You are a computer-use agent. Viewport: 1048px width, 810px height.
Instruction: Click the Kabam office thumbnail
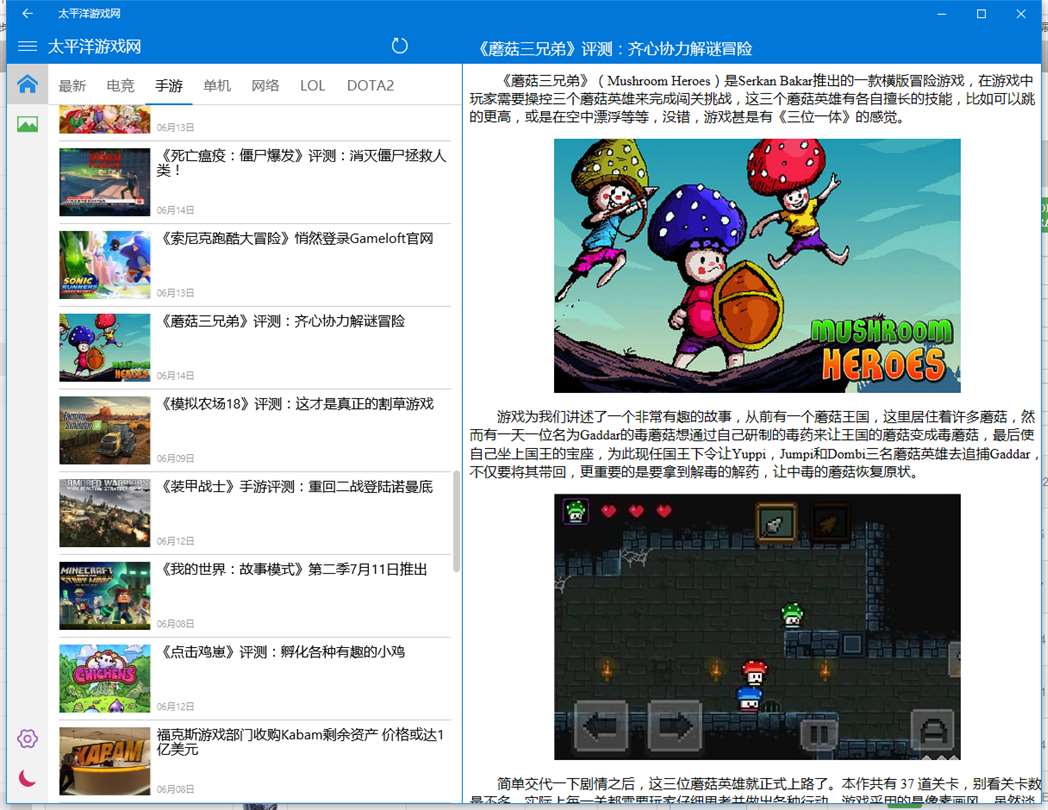(104, 761)
